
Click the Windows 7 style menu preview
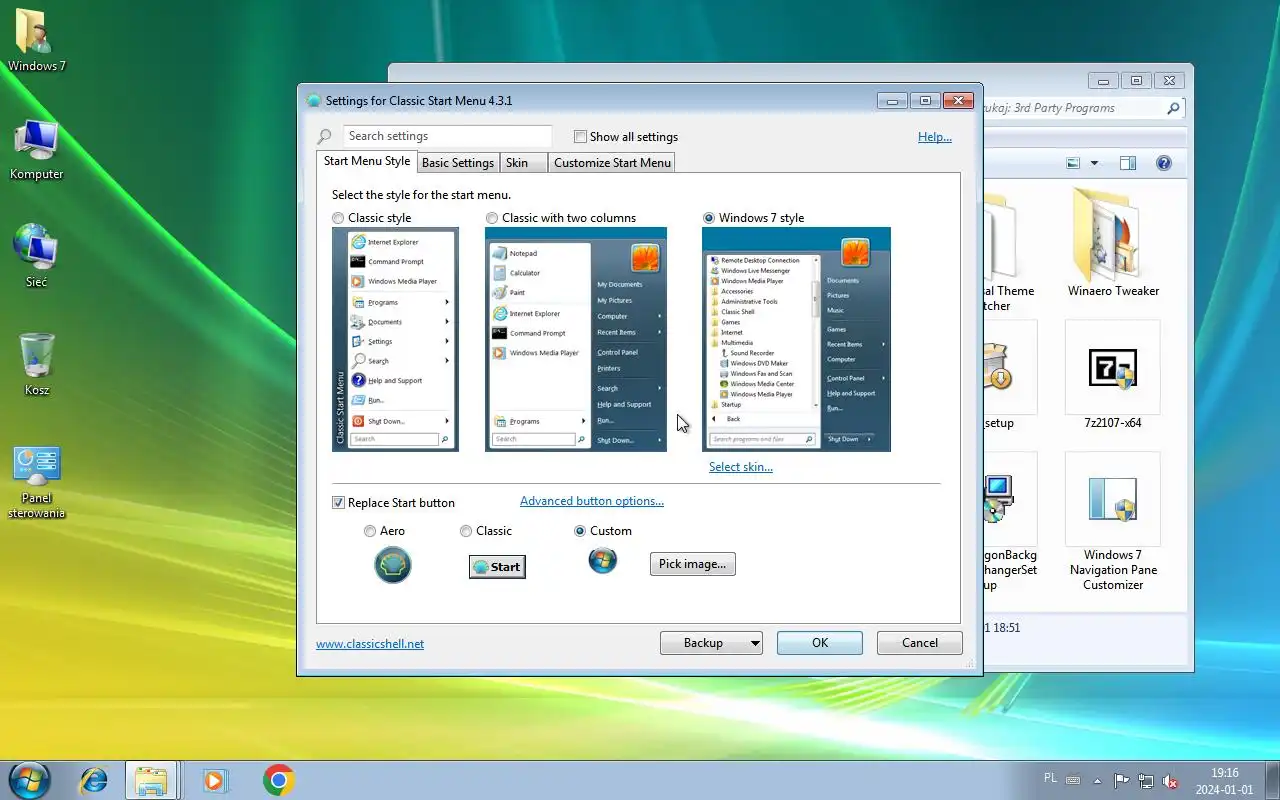pos(796,339)
